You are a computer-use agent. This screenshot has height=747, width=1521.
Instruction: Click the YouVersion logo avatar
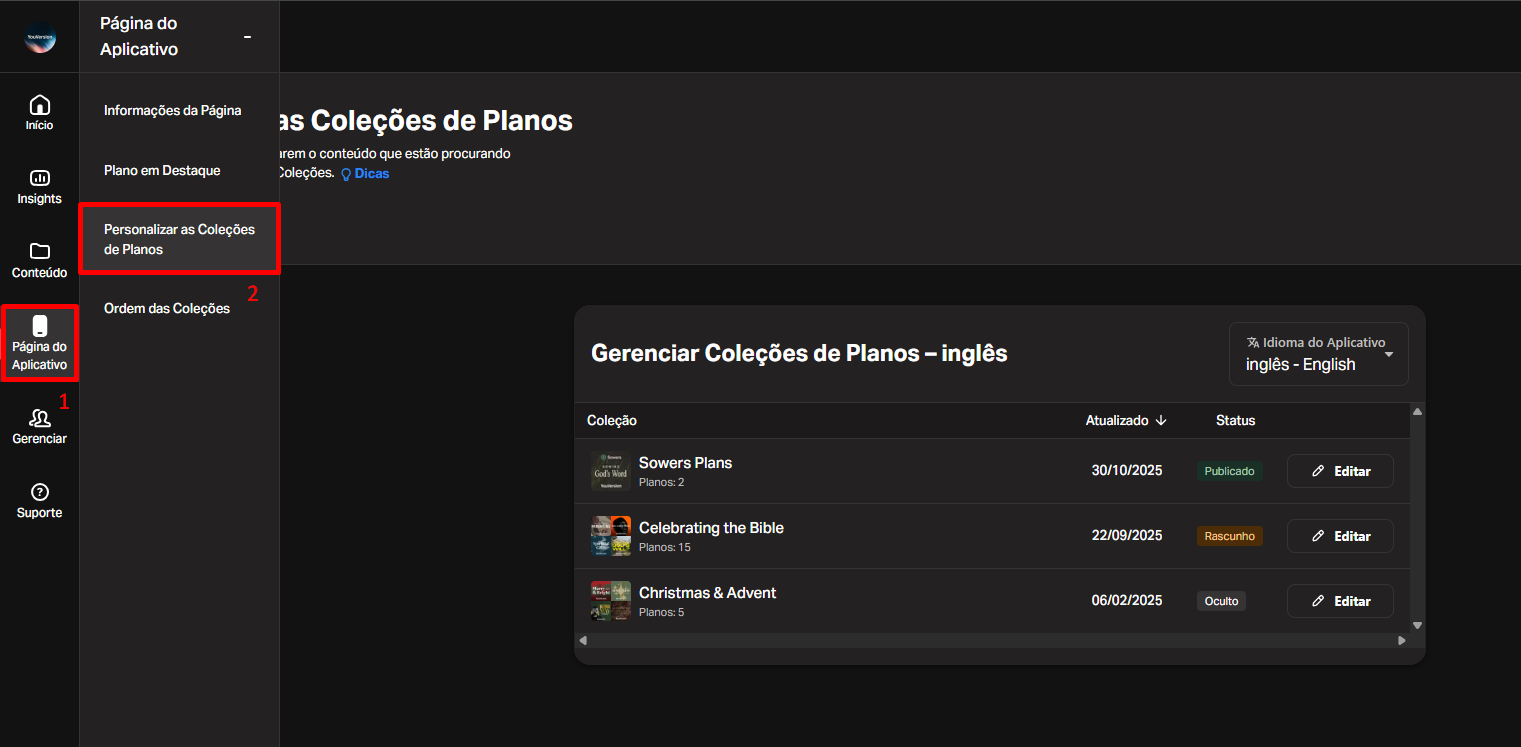click(x=40, y=37)
